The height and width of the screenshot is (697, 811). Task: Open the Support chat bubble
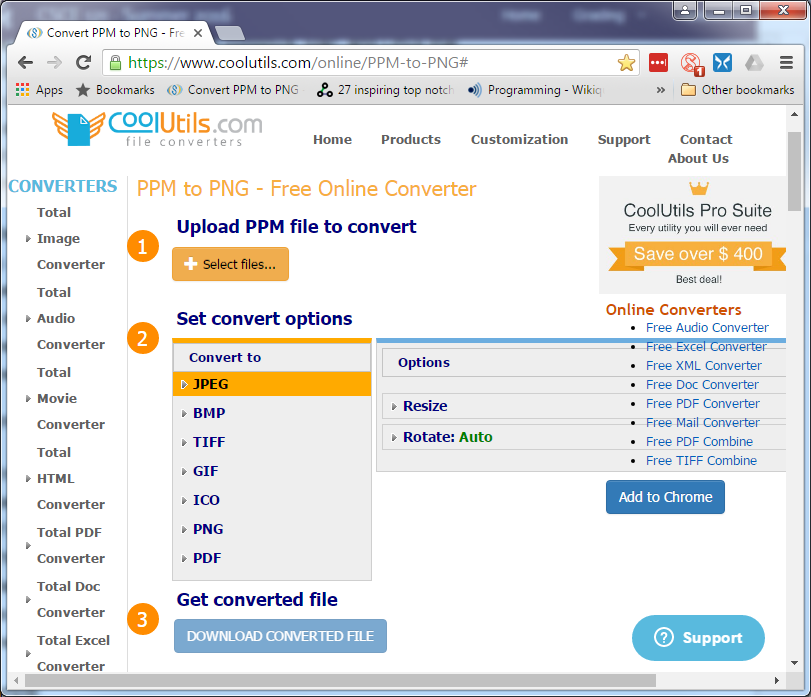pyautogui.click(x=698, y=638)
